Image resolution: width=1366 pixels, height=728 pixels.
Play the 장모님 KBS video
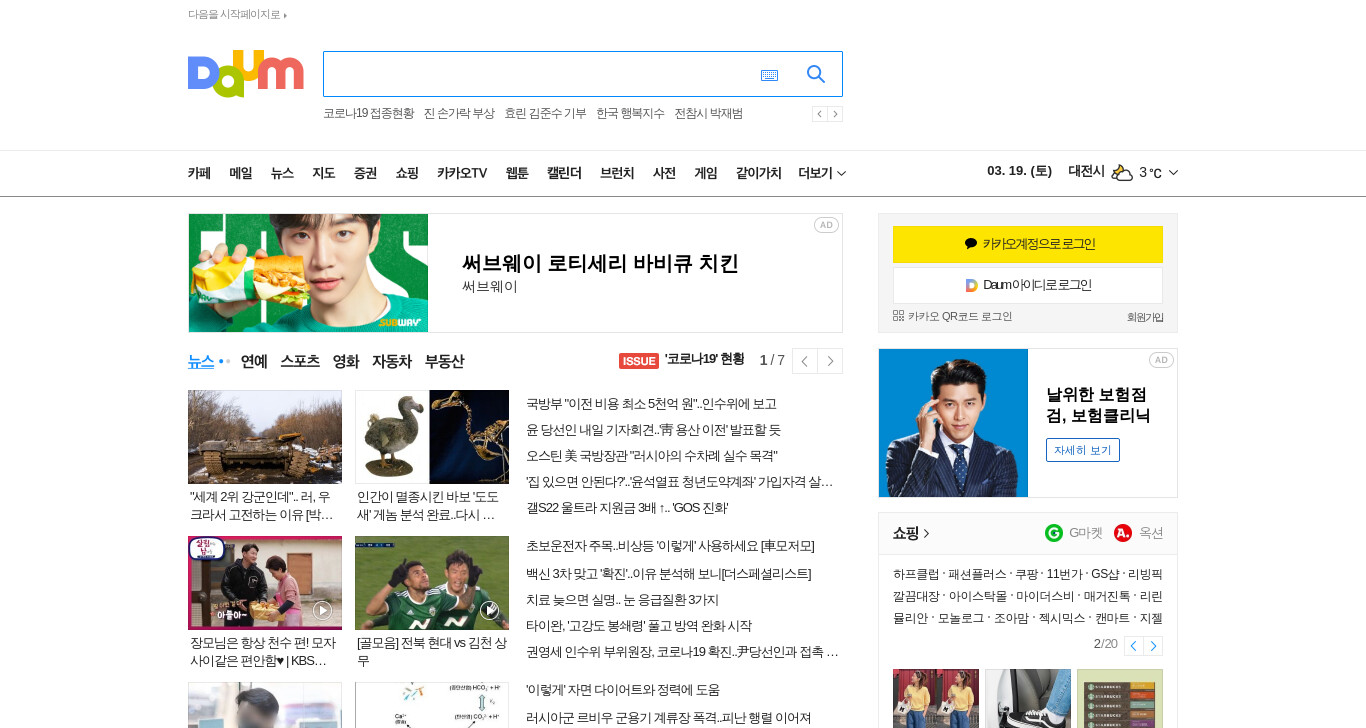[x=322, y=610]
